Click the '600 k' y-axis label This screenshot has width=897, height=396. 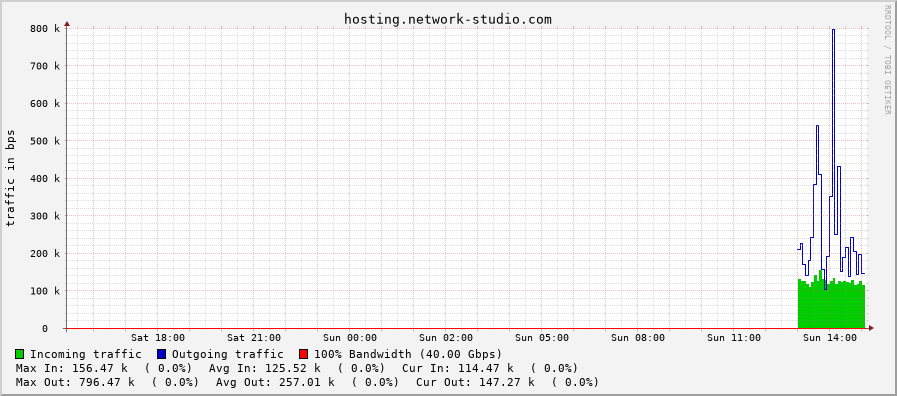[45, 104]
